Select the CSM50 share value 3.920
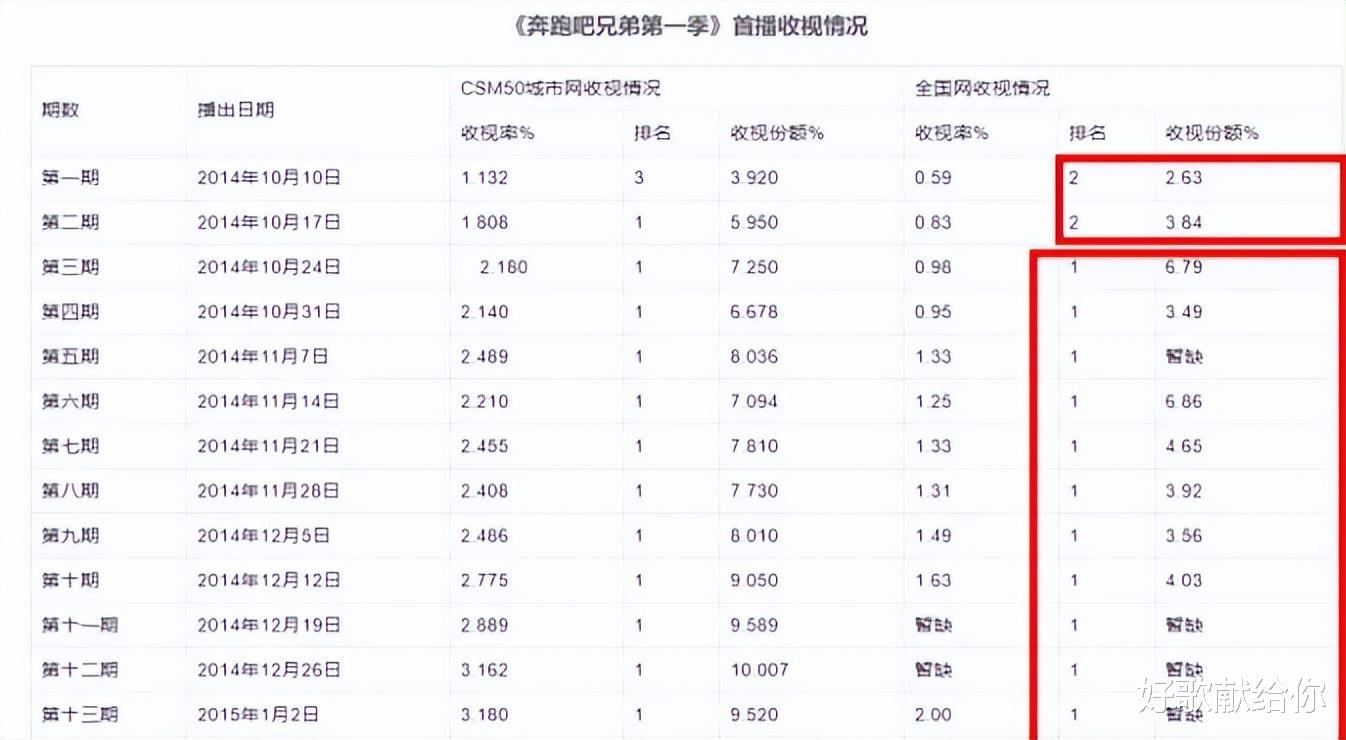Viewport: 1346px width, 740px height. tap(754, 178)
